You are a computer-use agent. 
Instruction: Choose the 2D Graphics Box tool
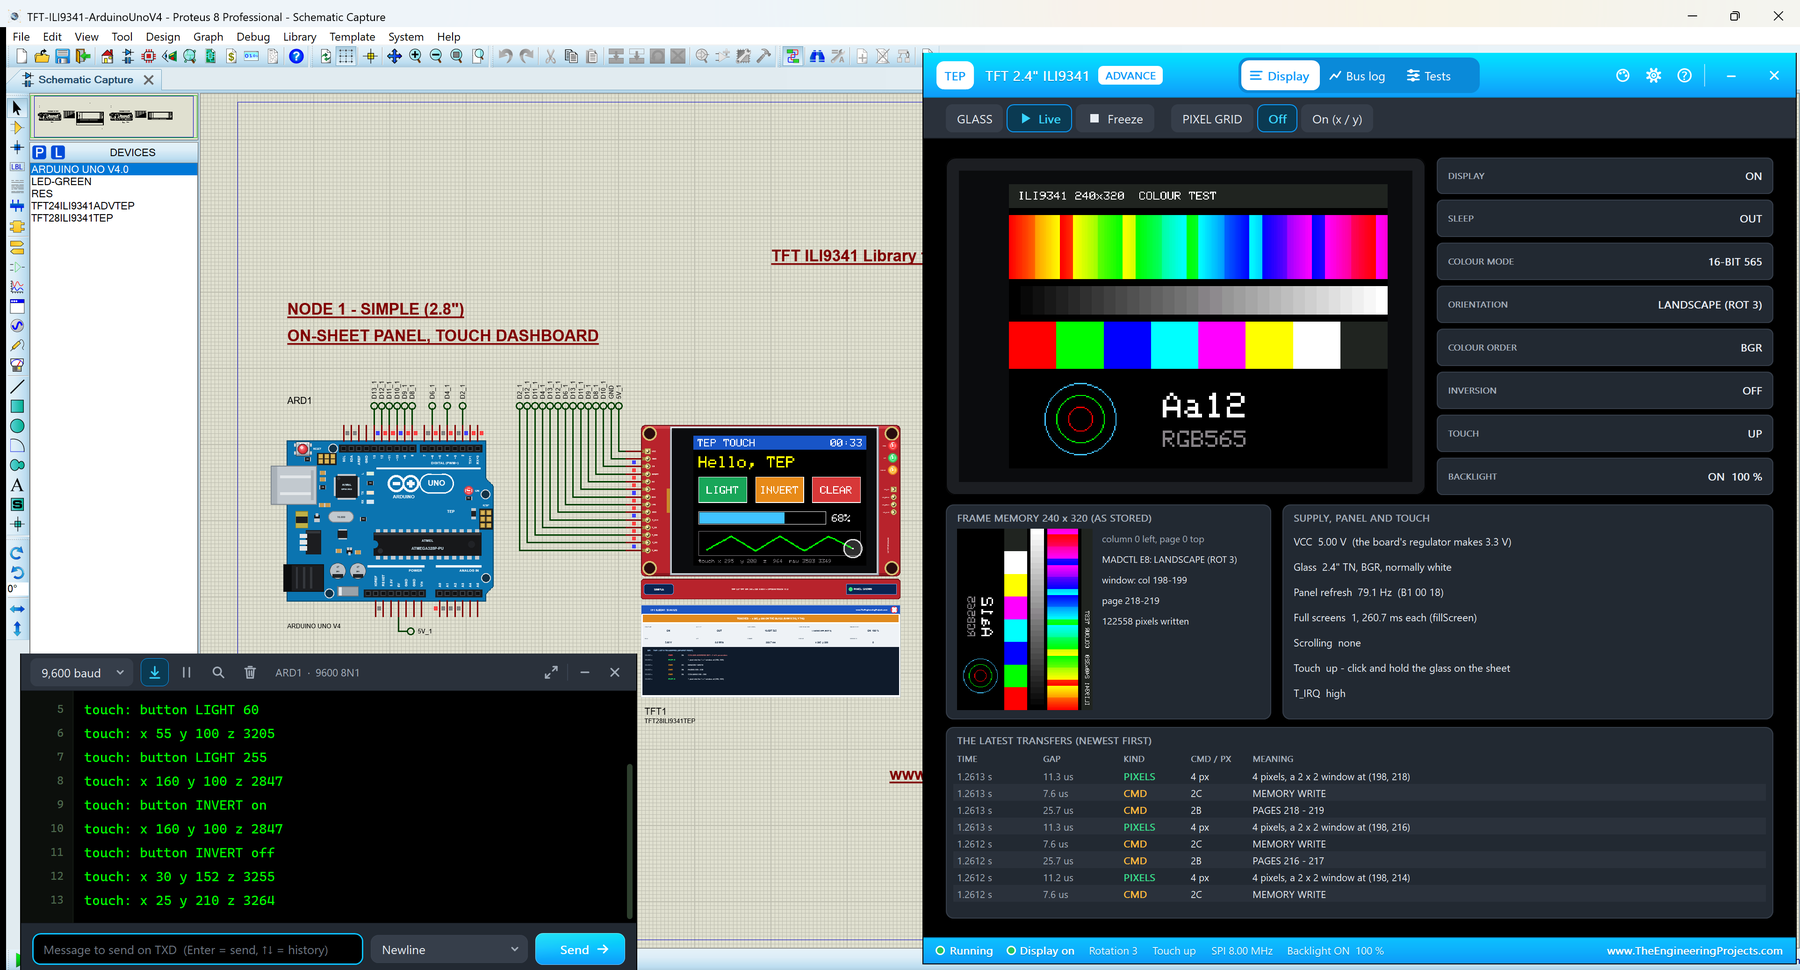coord(16,406)
